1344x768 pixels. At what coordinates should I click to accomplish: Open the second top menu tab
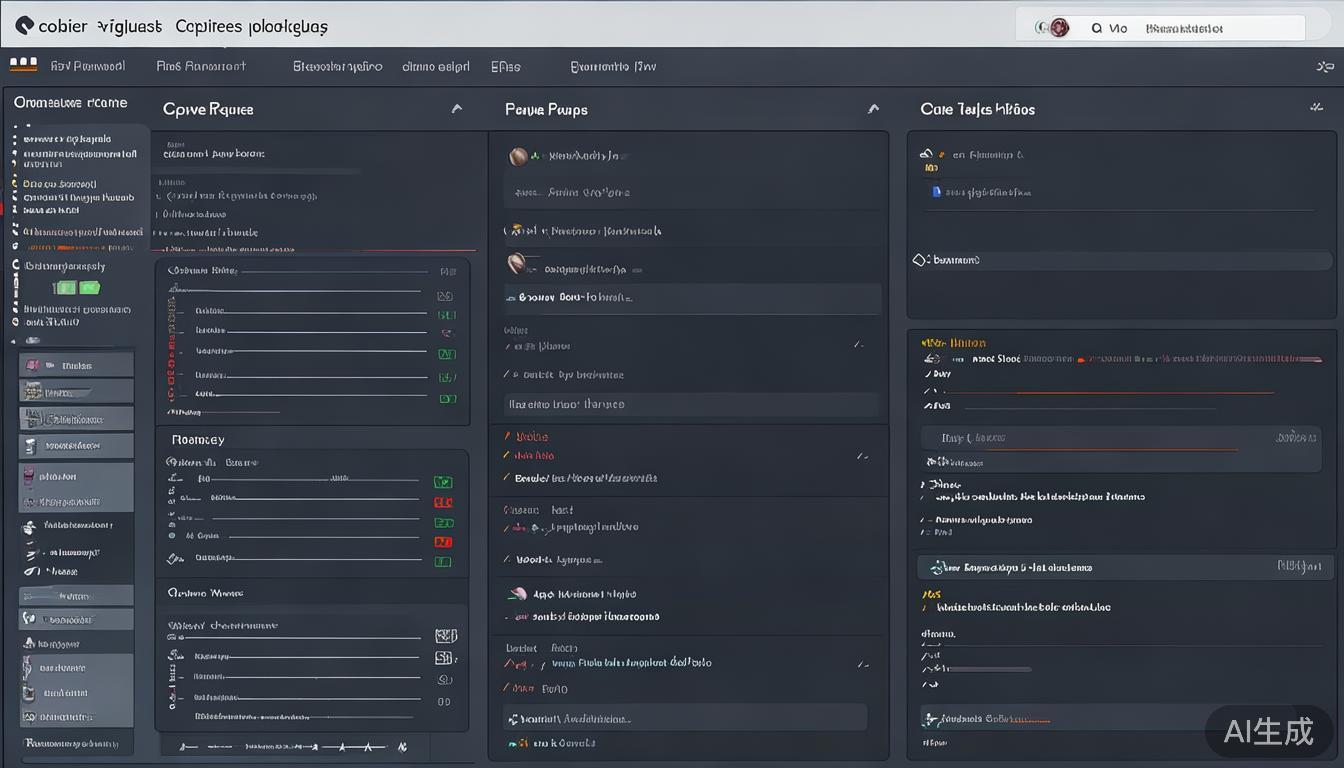201,67
